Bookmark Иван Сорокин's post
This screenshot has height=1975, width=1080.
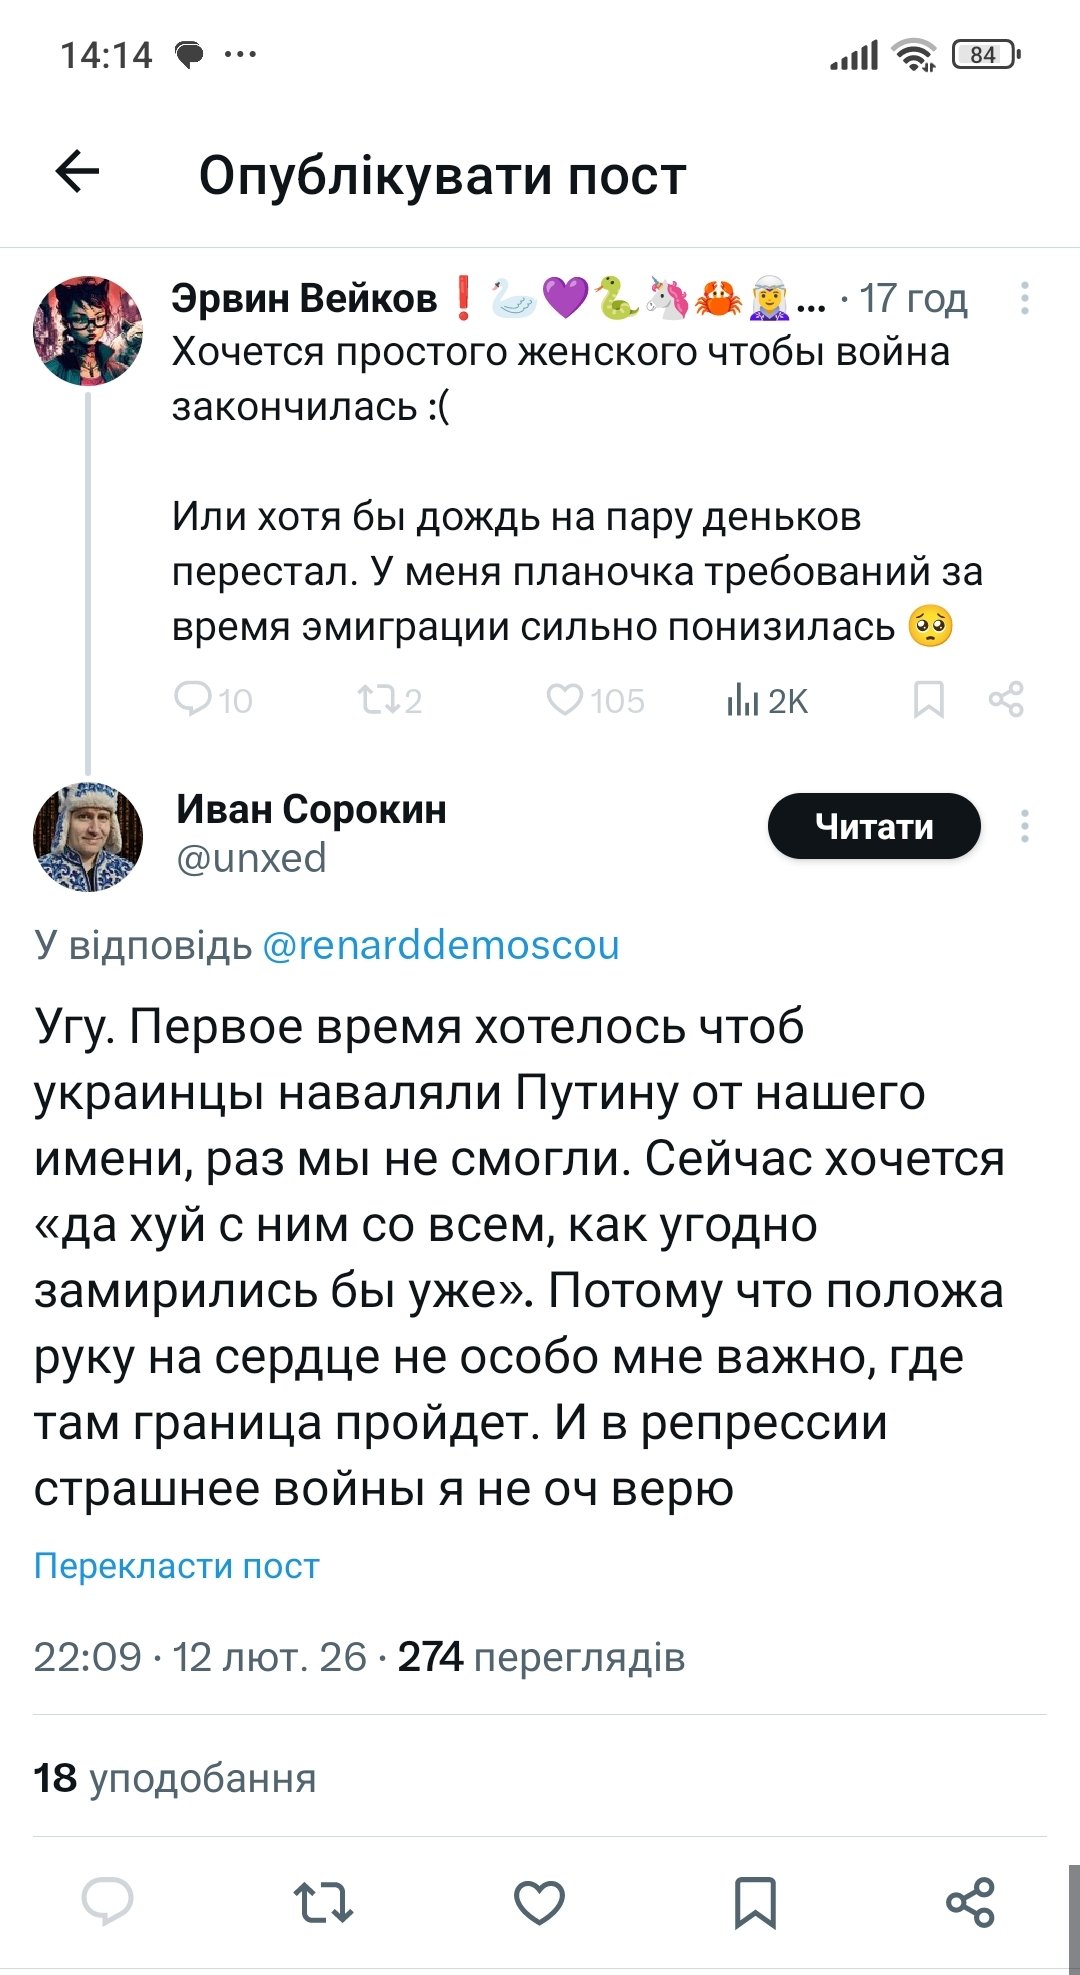click(x=756, y=1902)
